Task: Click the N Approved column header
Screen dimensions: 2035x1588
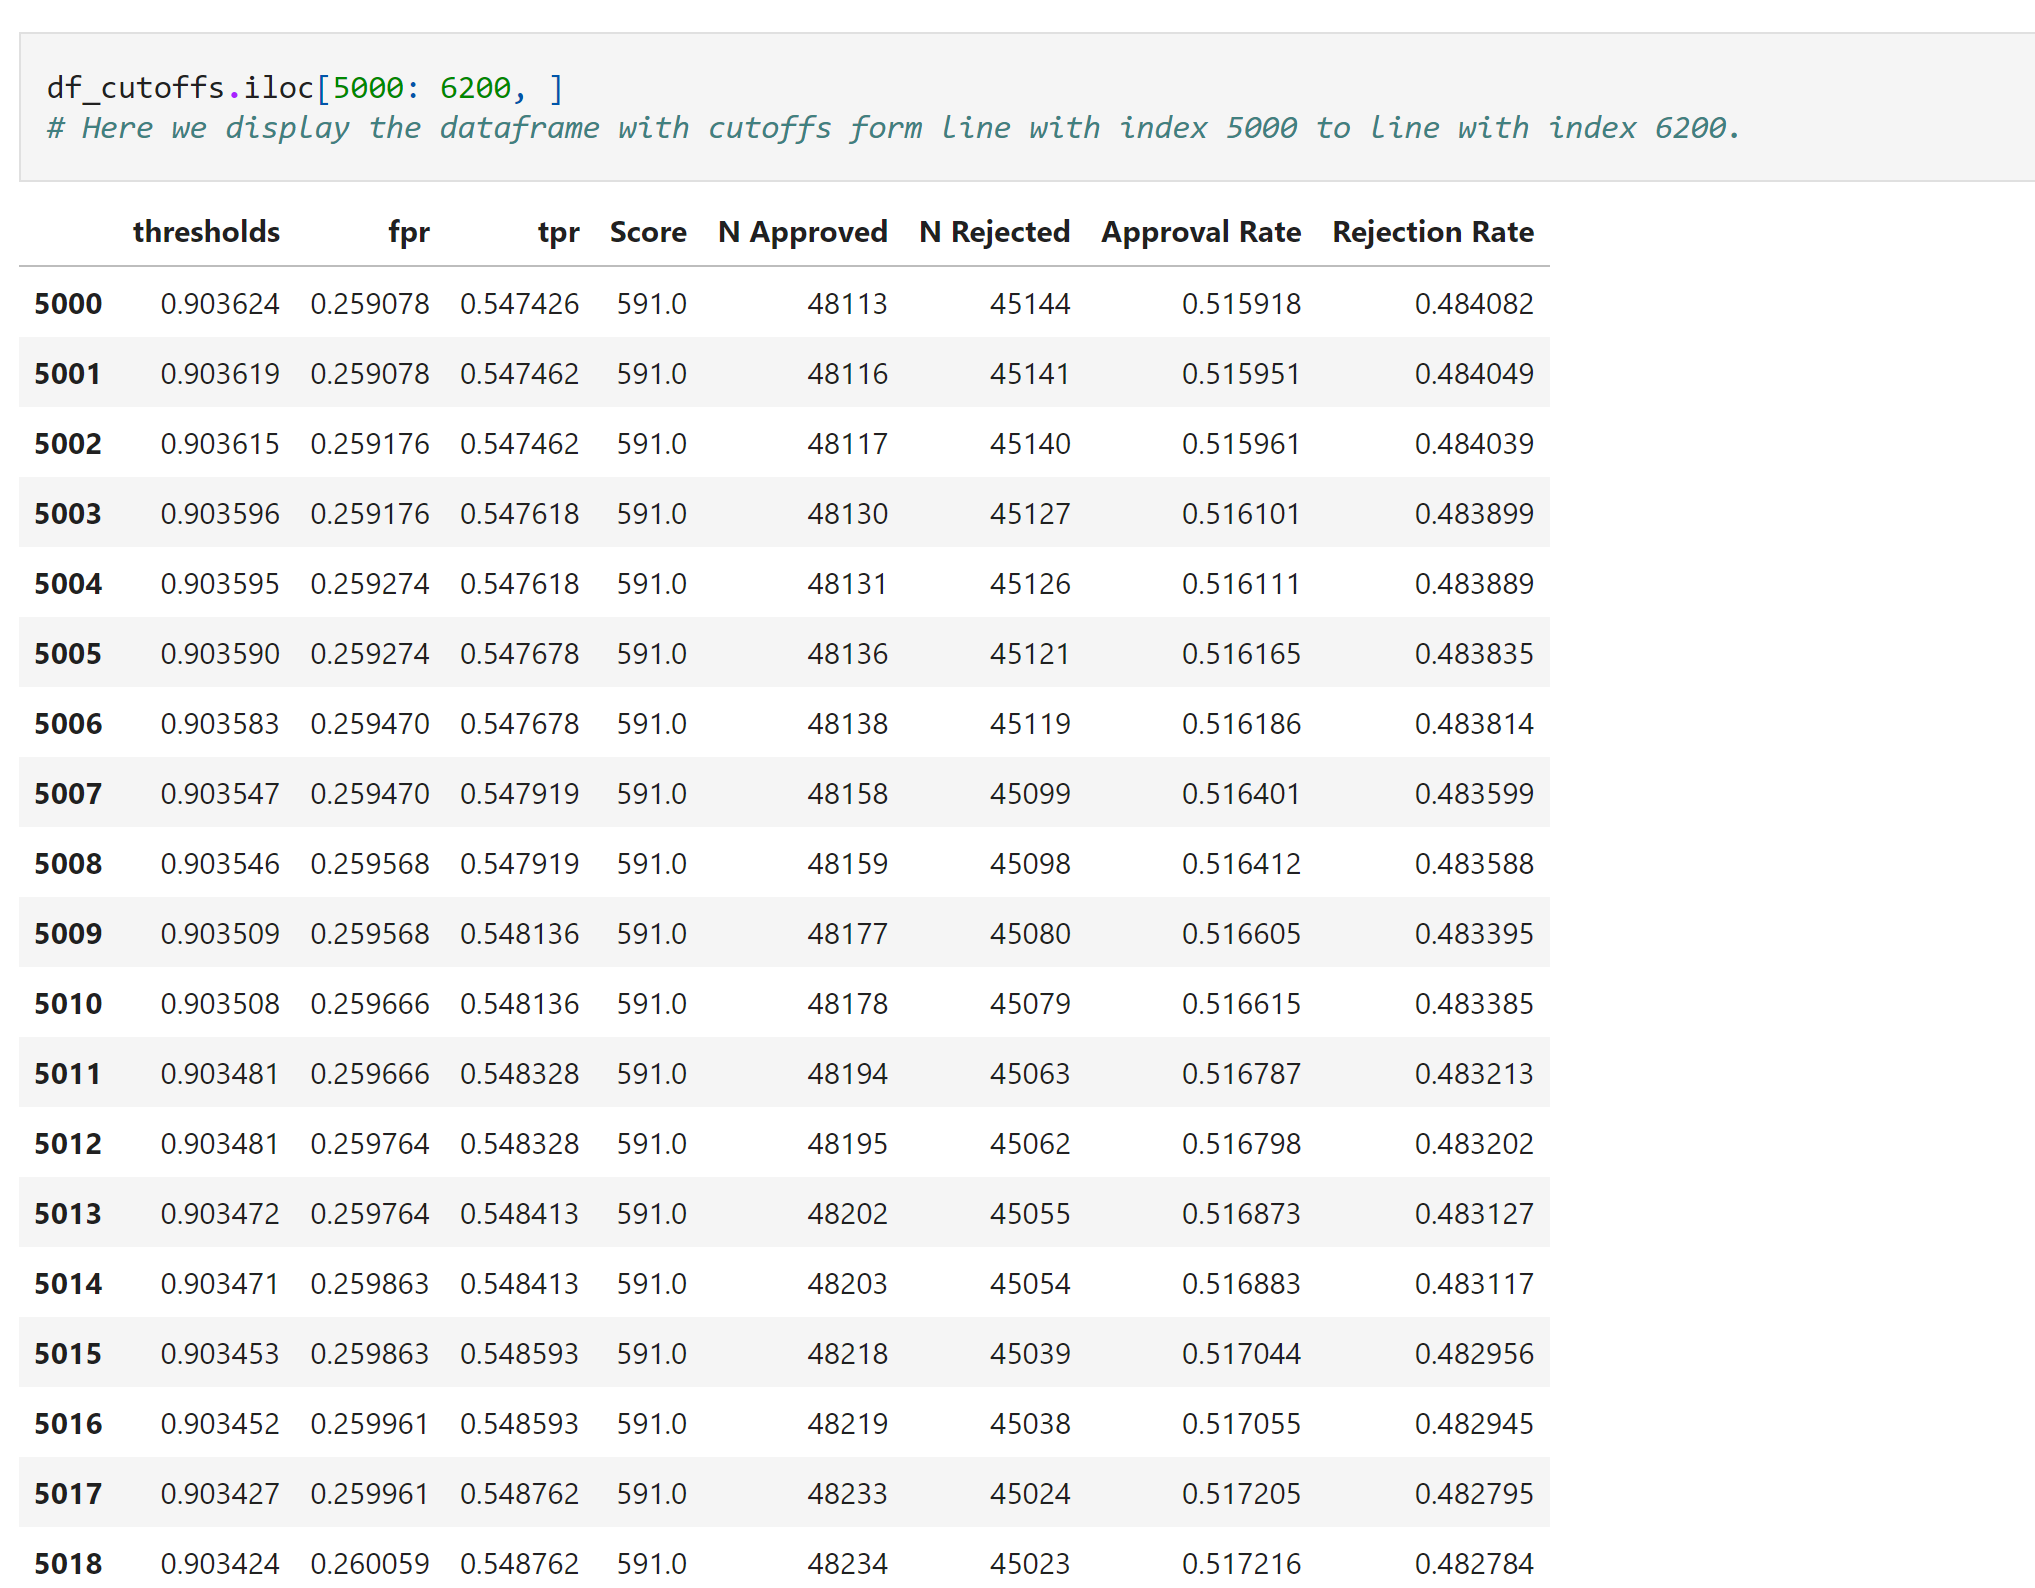Action: point(802,232)
